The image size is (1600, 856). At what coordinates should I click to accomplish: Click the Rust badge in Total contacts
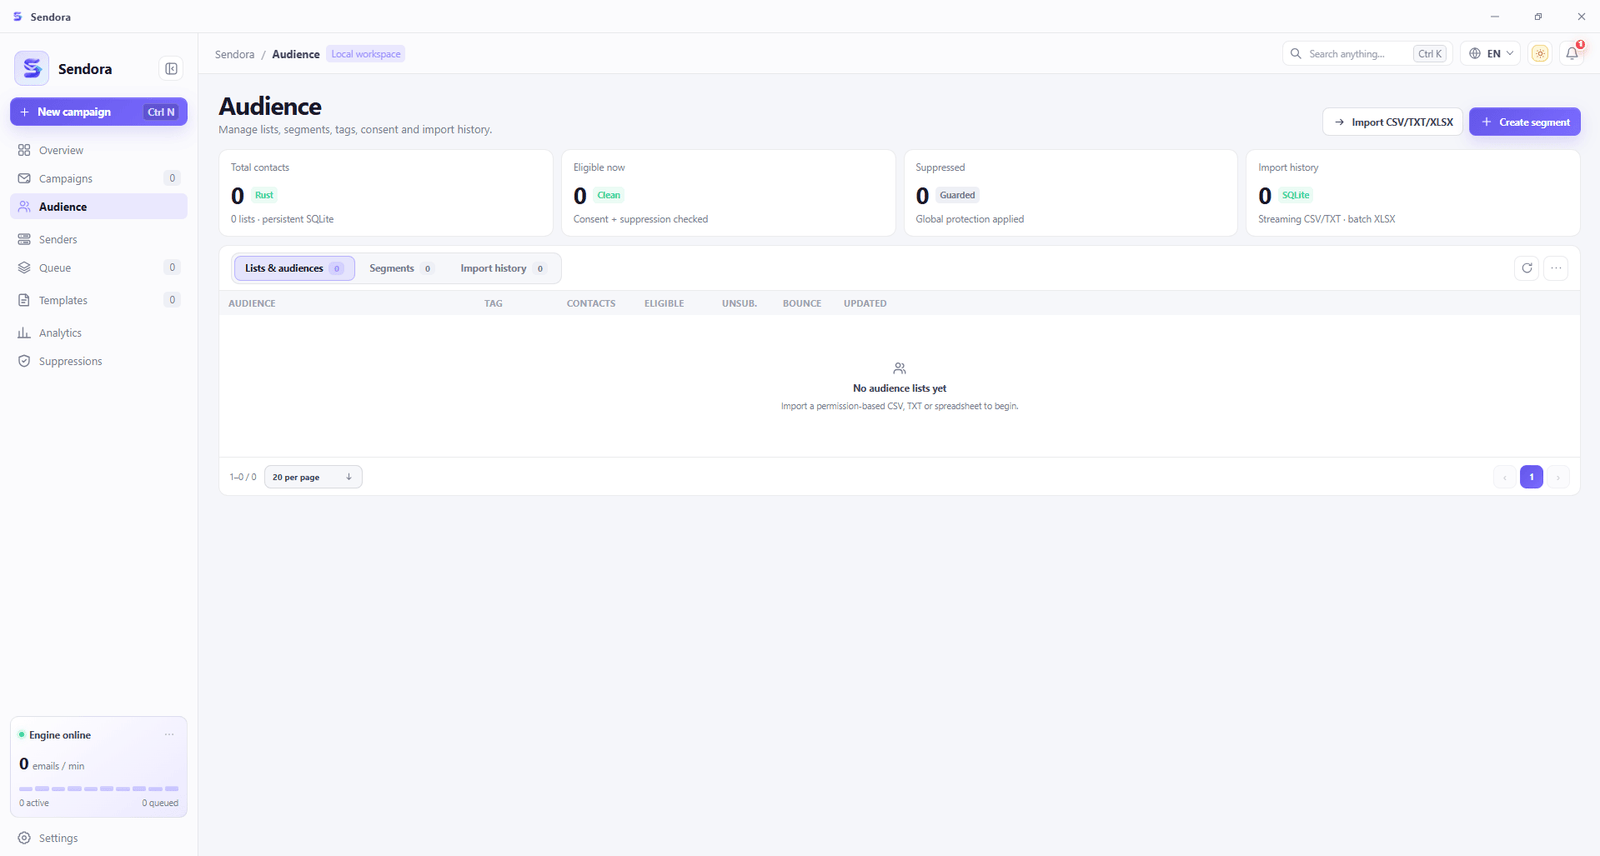coord(264,195)
